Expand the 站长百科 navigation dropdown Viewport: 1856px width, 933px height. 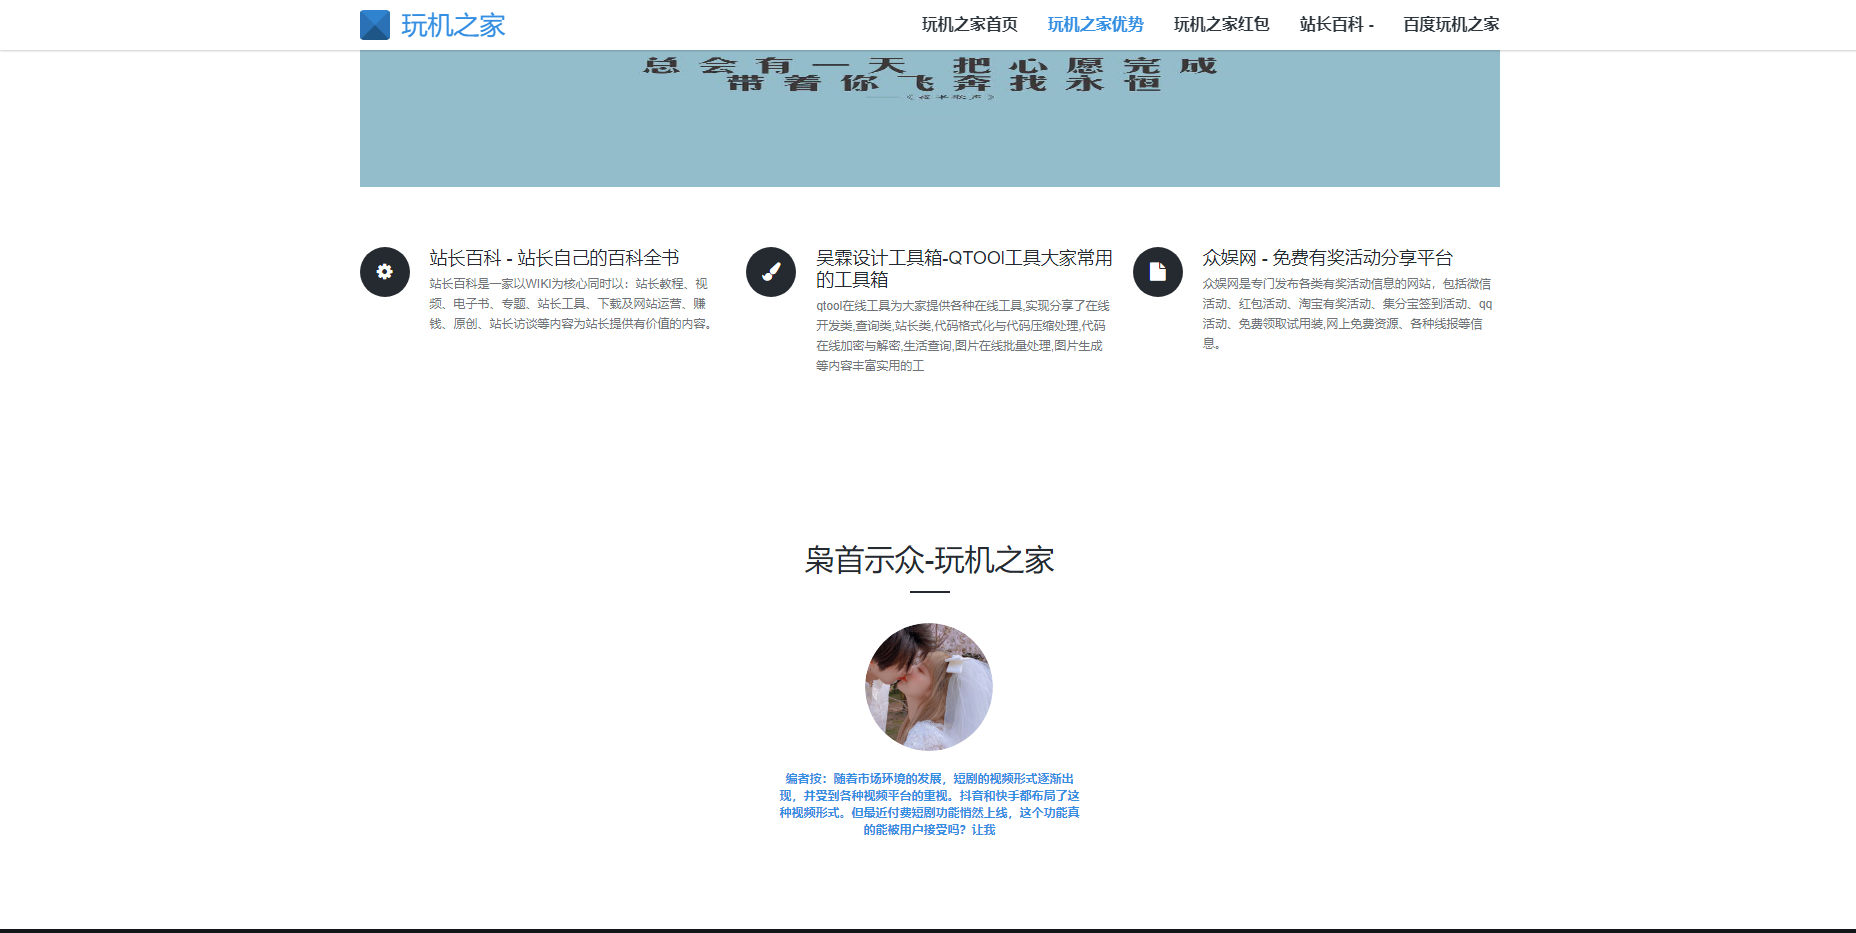point(1336,24)
